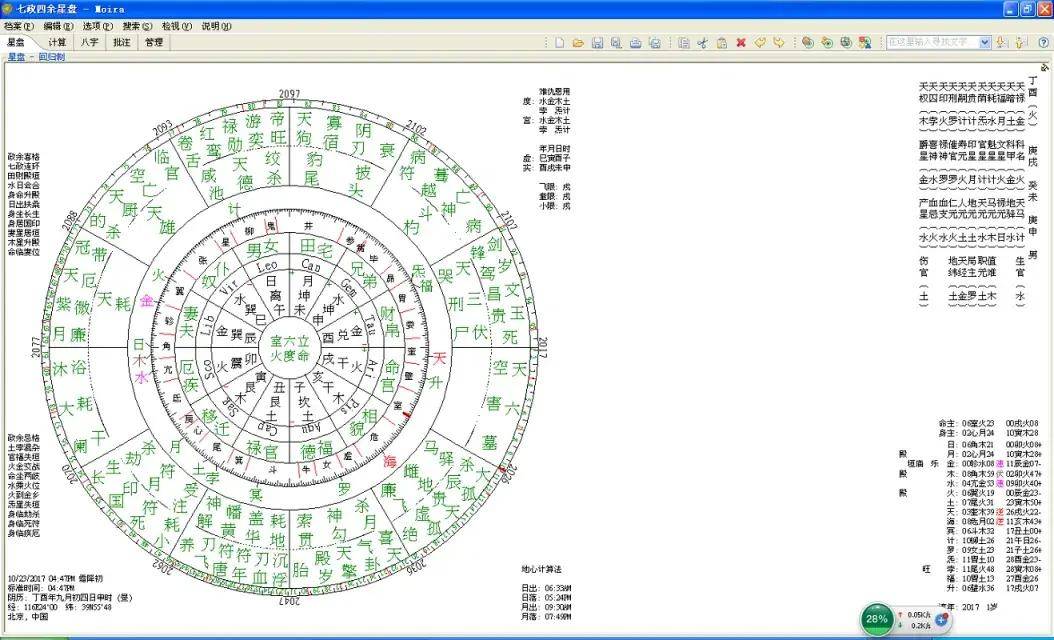The height and width of the screenshot is (640, 1054).
Task: Click the New file toolbar icon
Action: point(560,42)
